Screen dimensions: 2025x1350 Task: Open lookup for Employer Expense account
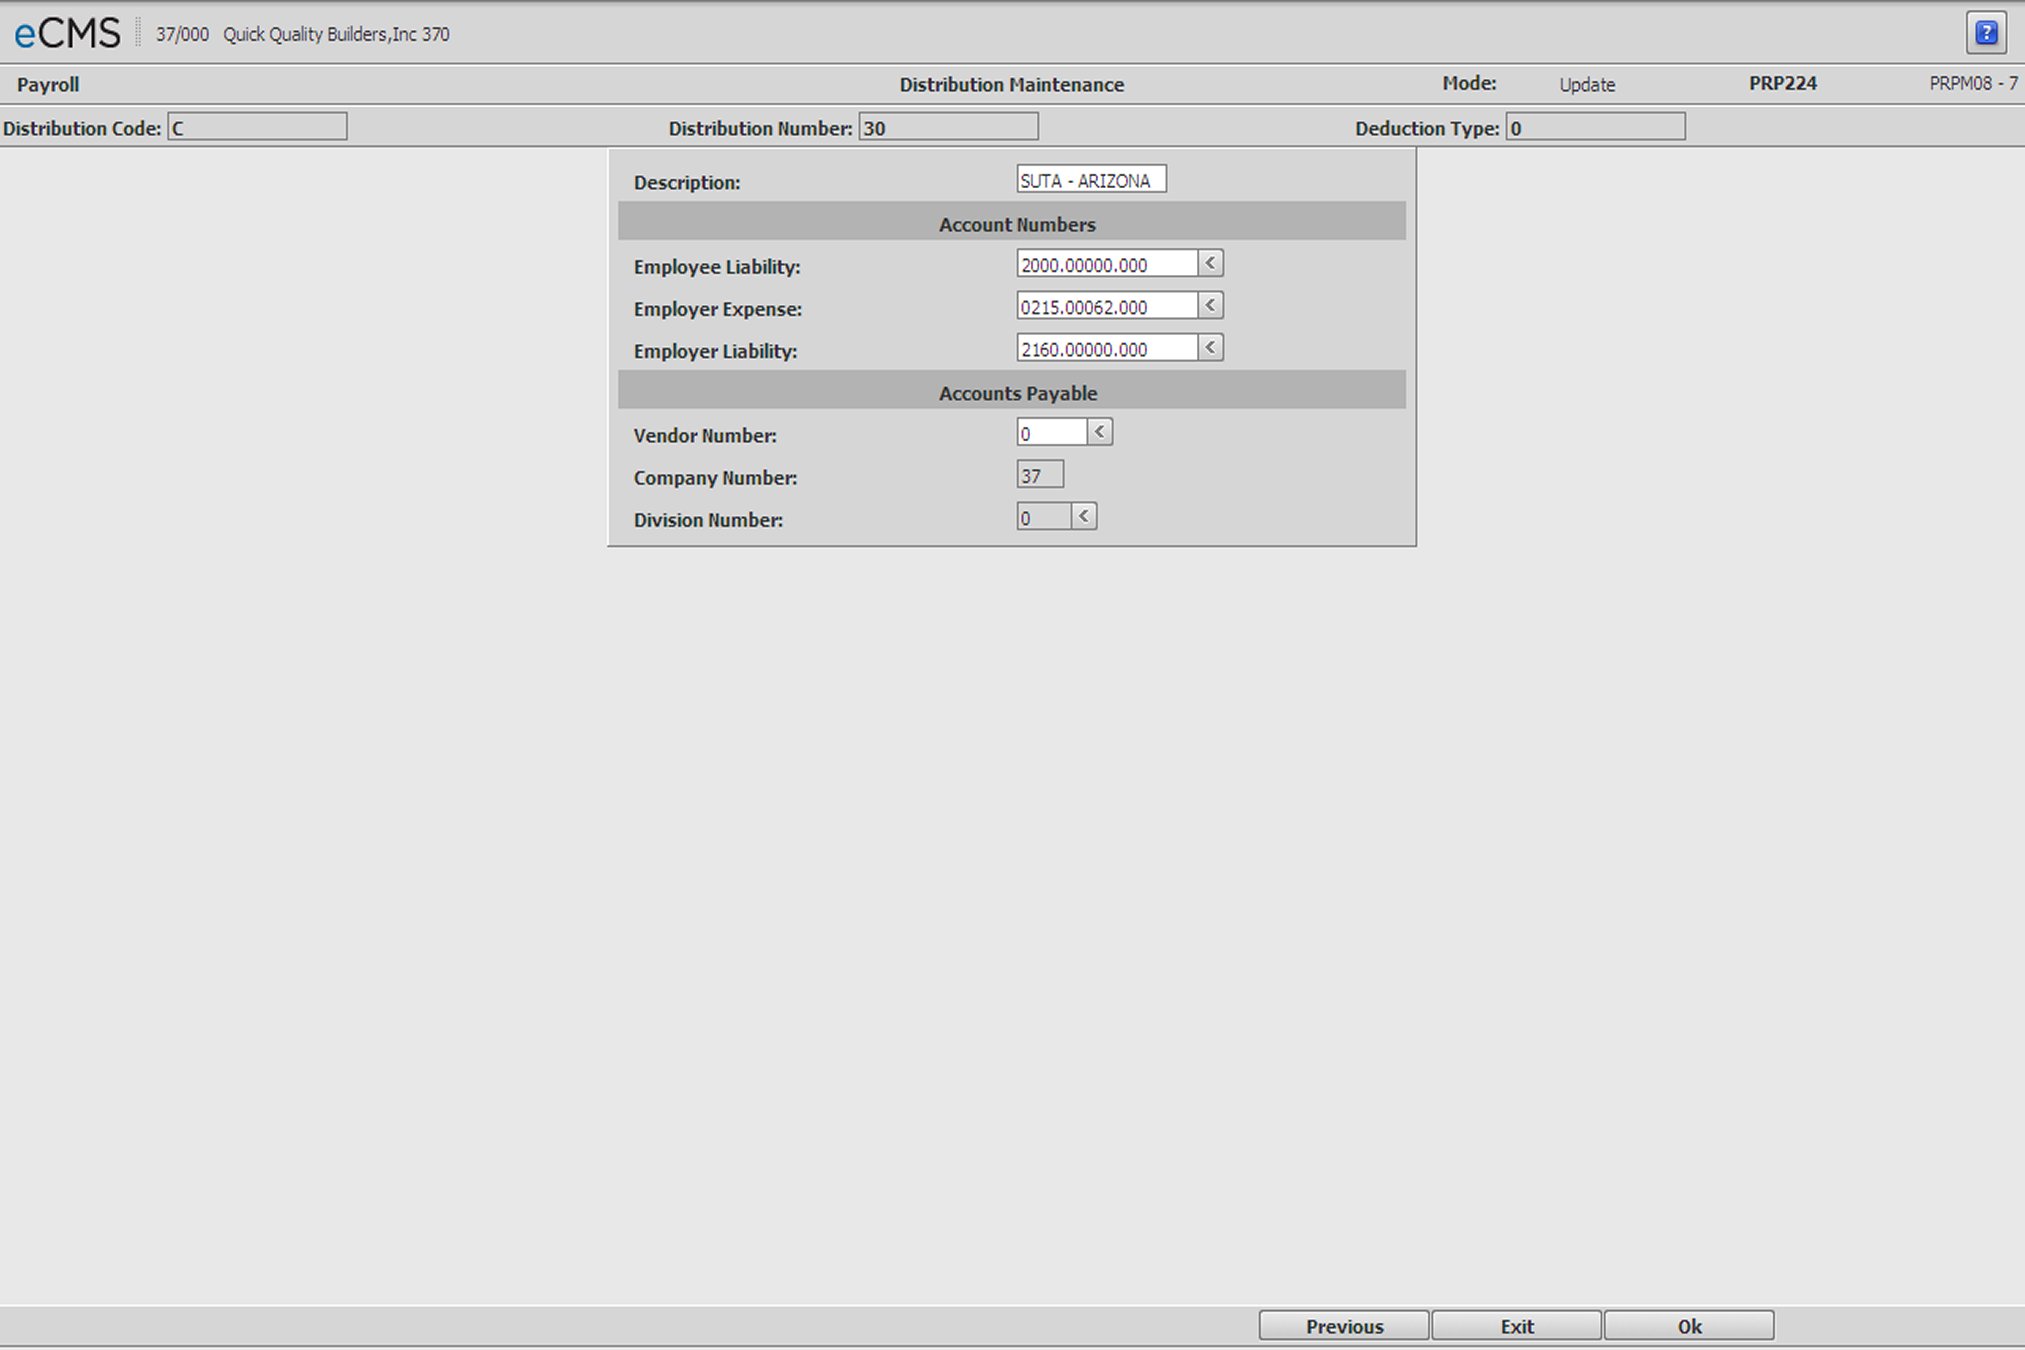pos(1211,305)
